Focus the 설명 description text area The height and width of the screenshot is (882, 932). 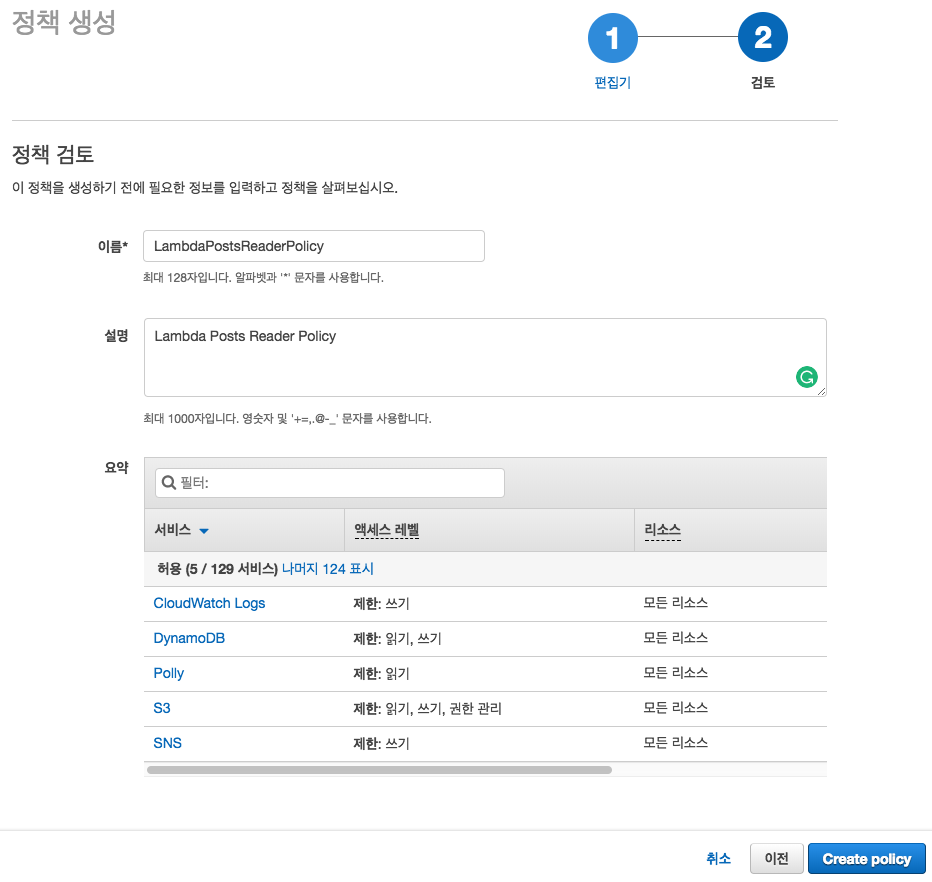(485, 357)
